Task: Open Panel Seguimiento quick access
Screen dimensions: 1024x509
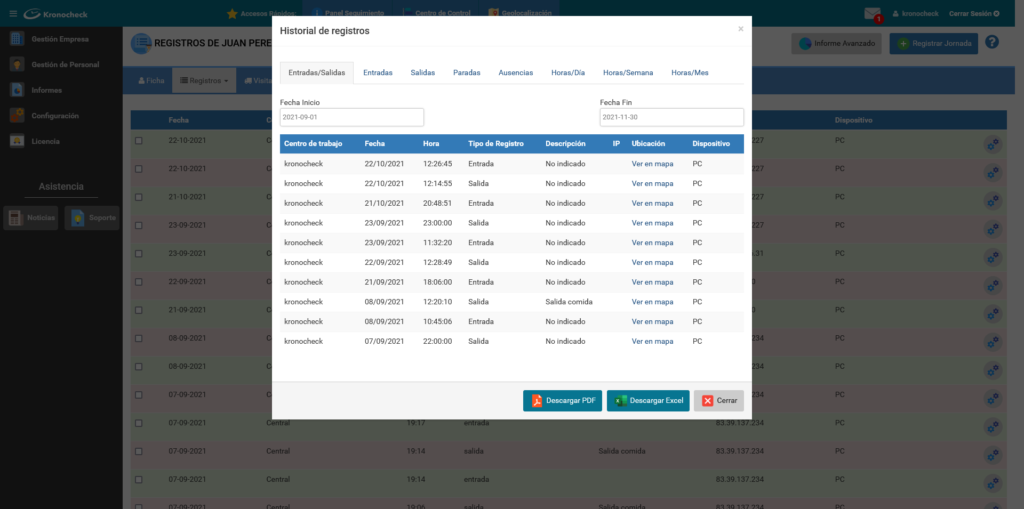Action: pyautogui.click(x=349, y=13)
